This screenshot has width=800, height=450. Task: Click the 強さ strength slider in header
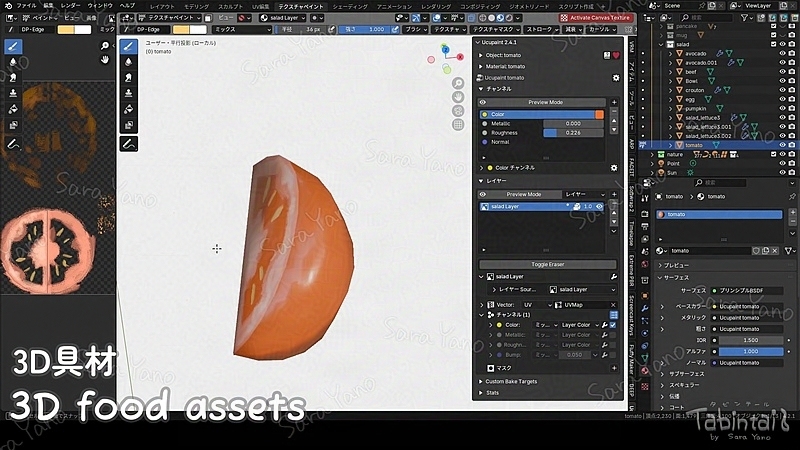[x=364, y=30]
